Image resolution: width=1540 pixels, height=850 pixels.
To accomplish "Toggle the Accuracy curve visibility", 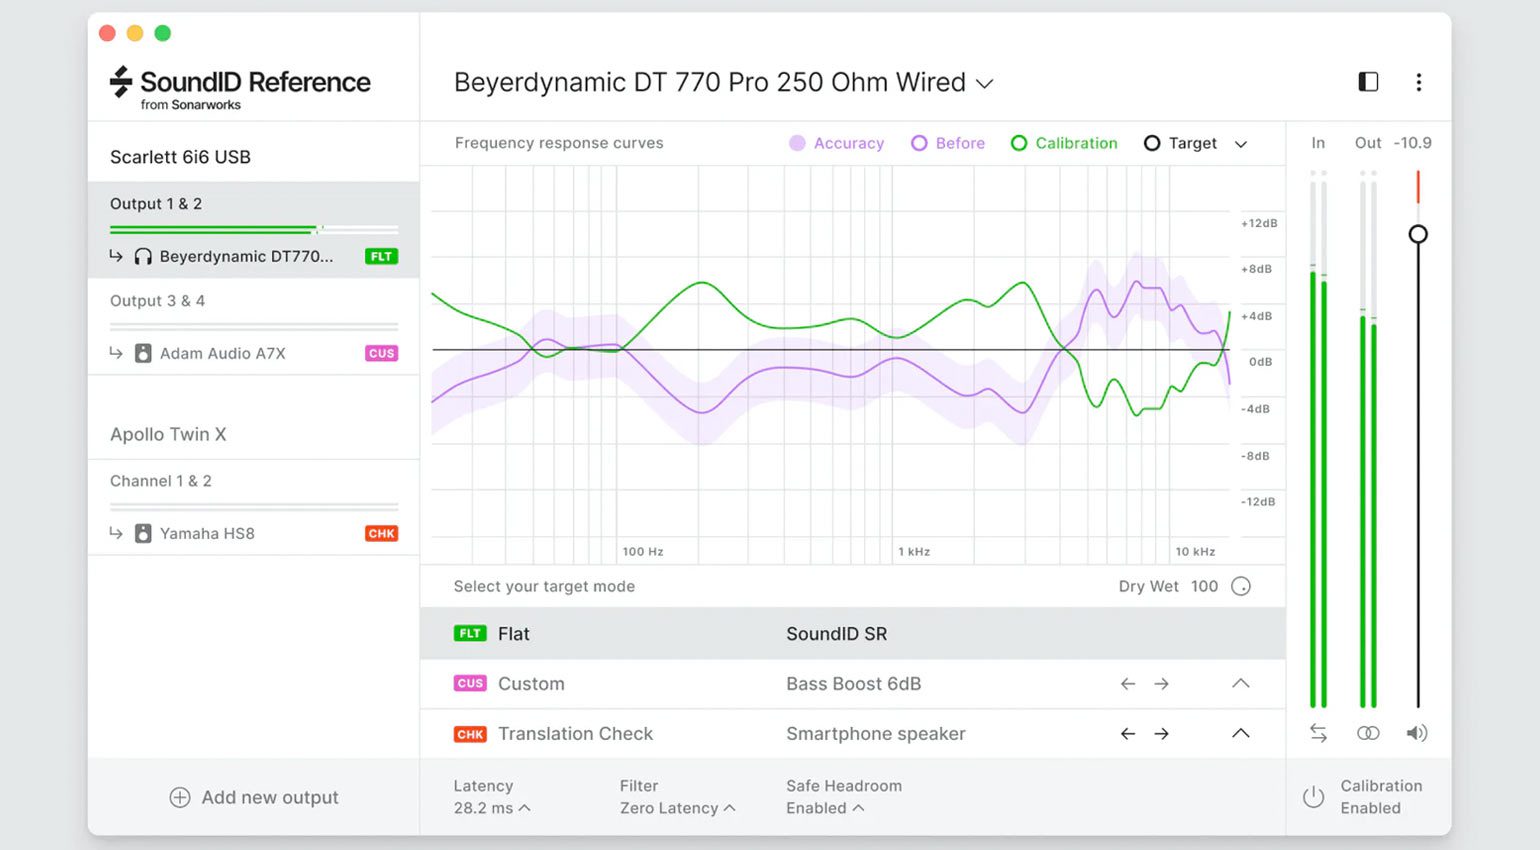I will tap(837, 143).
